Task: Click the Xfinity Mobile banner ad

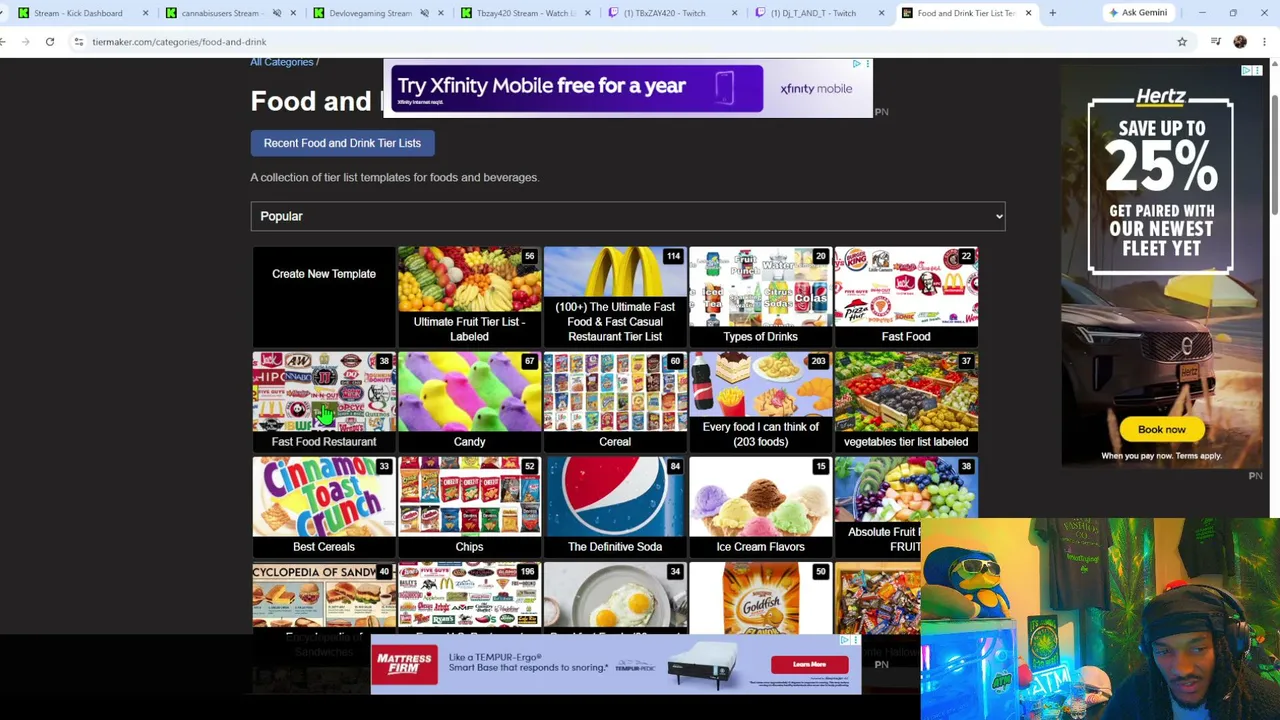Action: pos(628,88)
